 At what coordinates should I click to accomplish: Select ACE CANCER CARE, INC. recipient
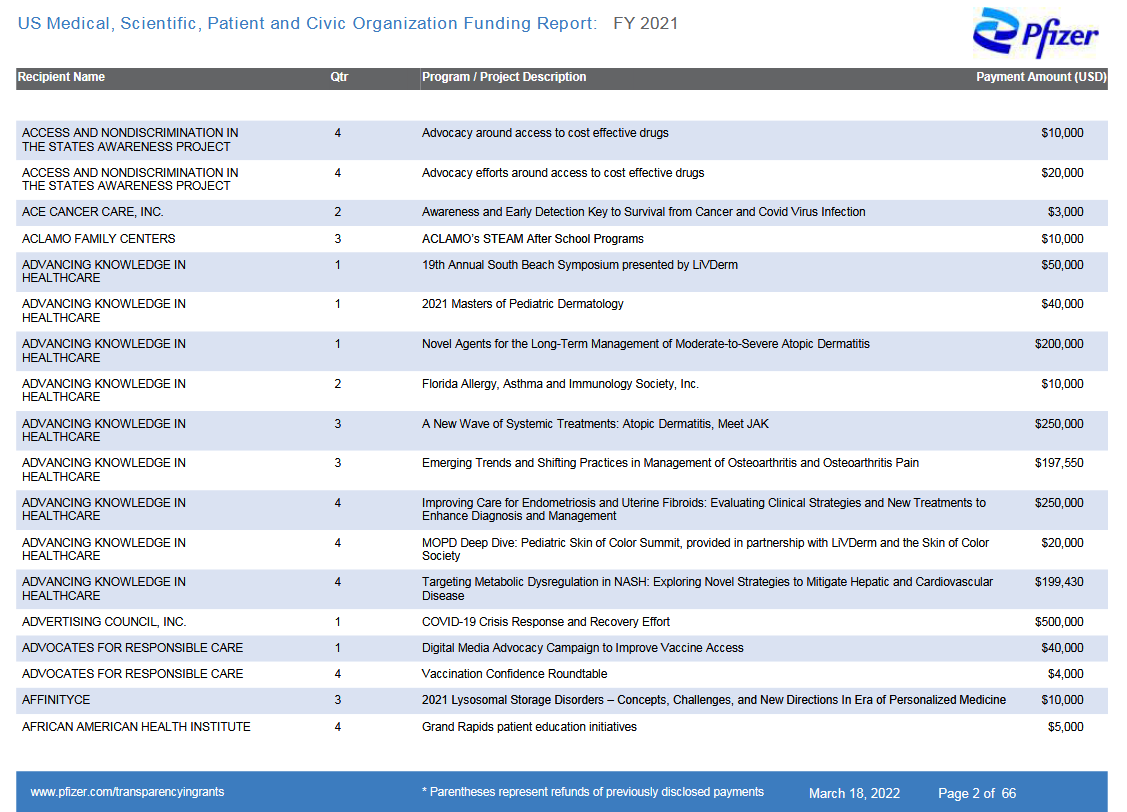[x=93, y=212]
